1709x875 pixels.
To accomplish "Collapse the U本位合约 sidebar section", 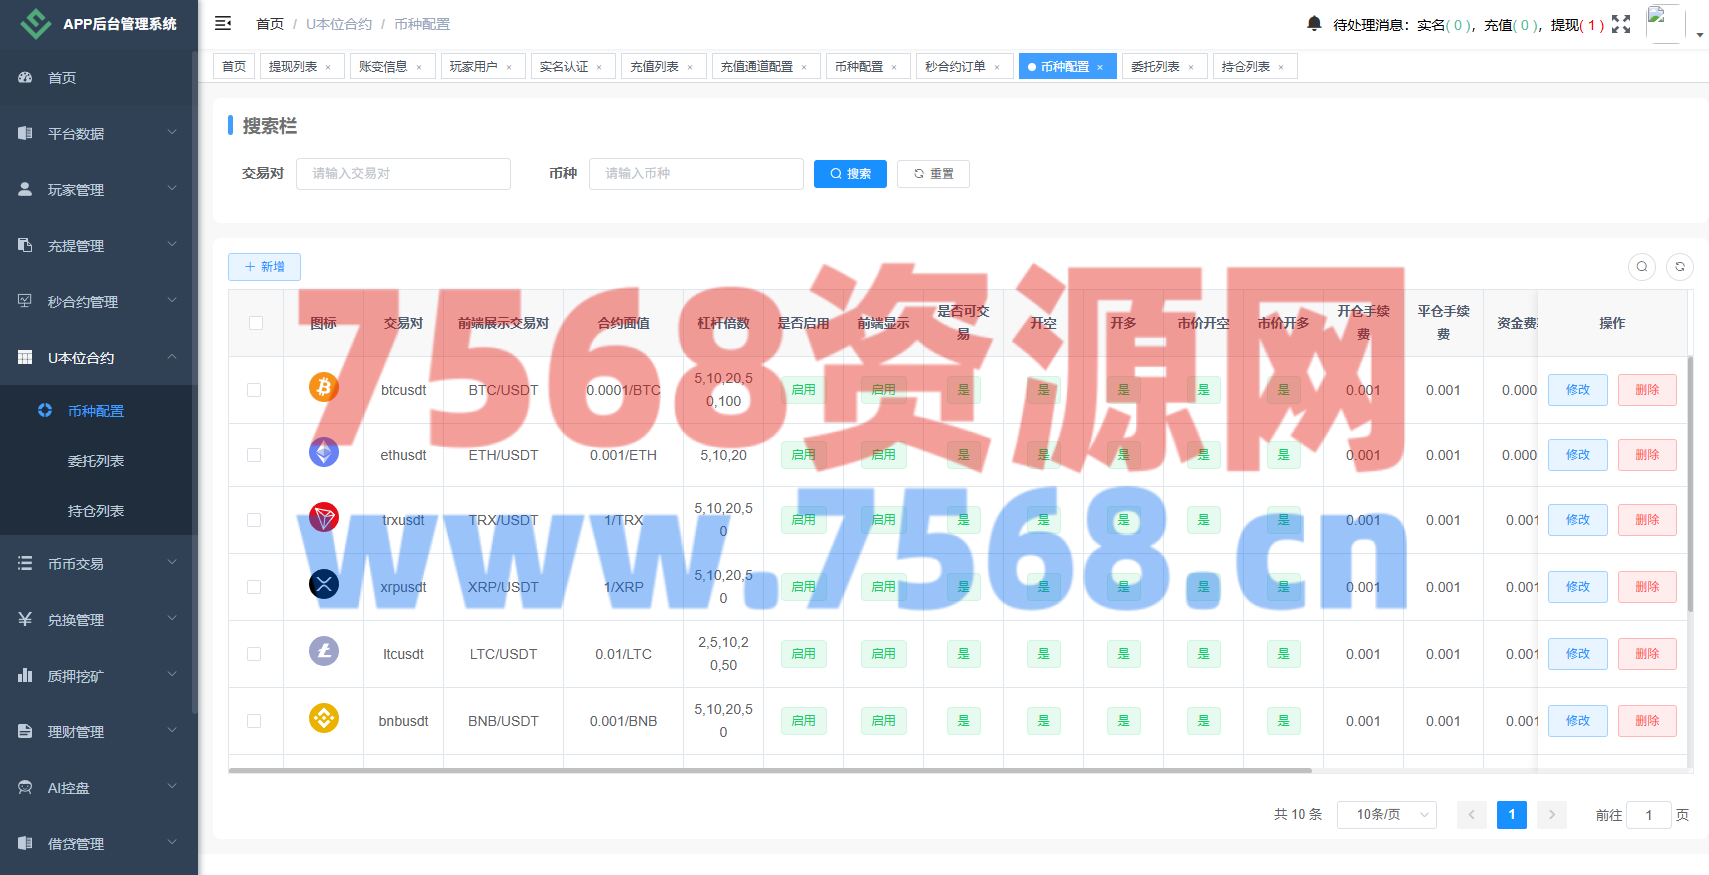I will pos(98,358).
